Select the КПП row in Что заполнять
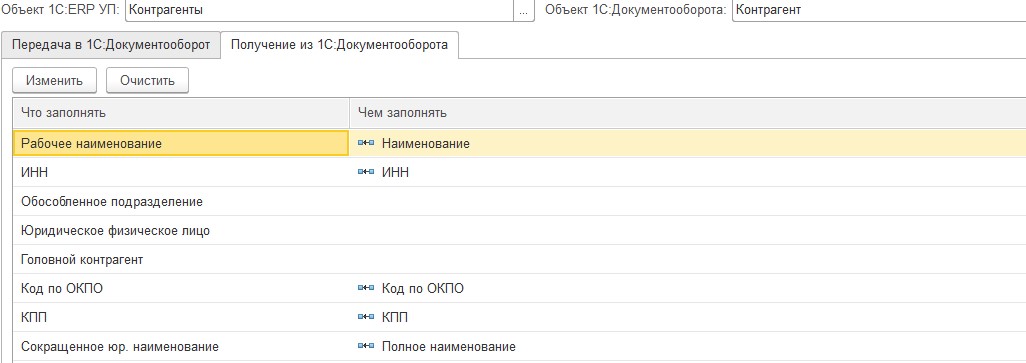 181,317
